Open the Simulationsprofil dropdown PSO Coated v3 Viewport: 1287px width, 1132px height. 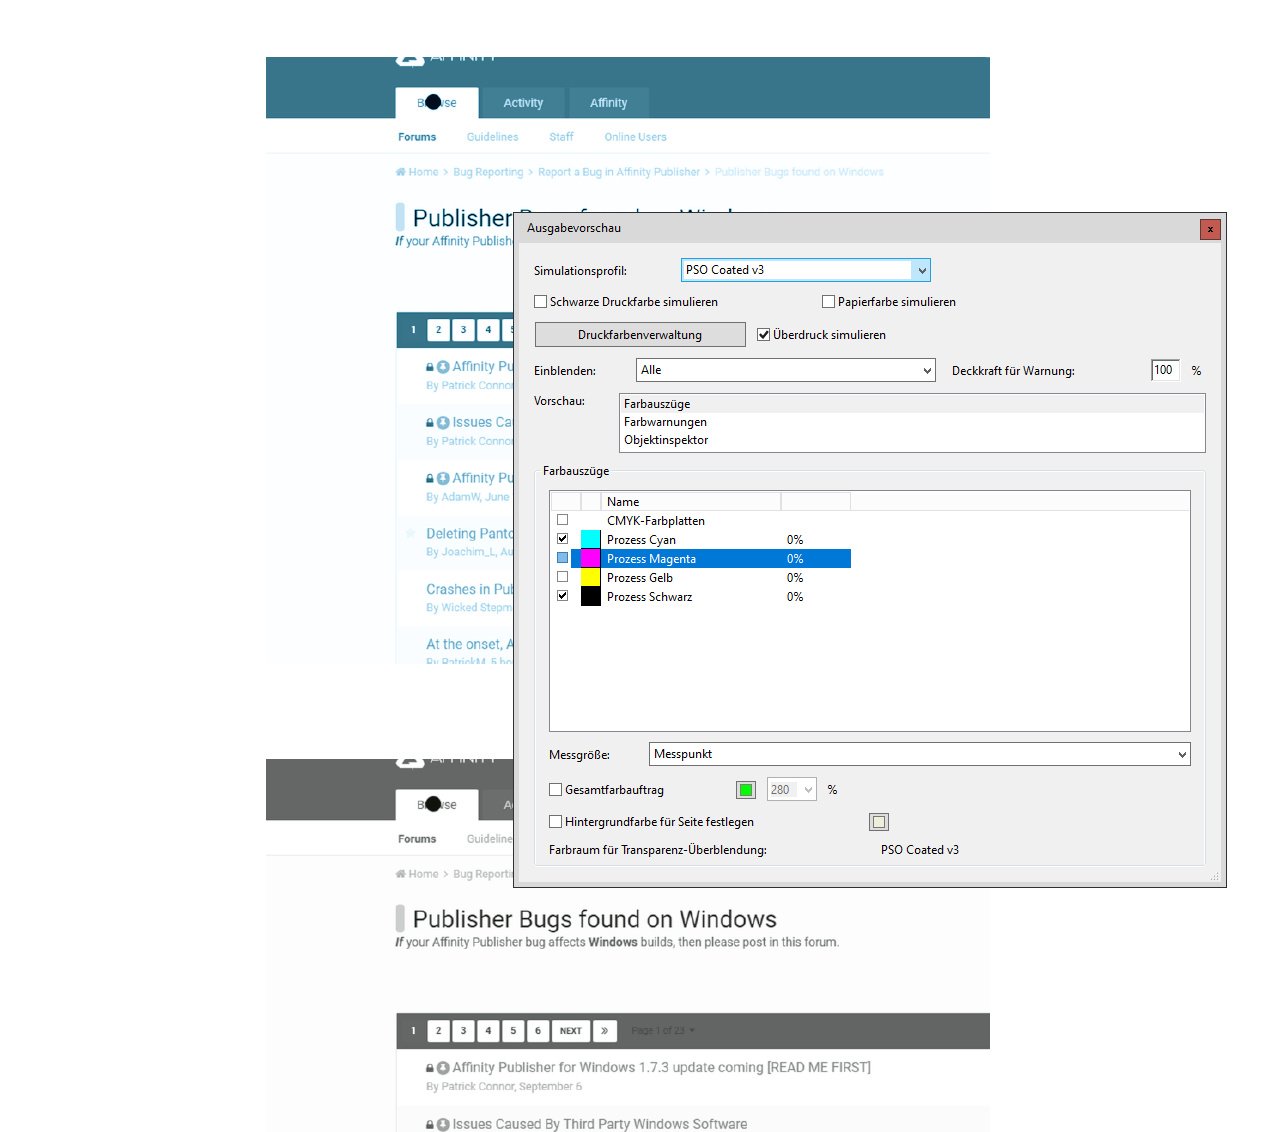coord(806,270)
